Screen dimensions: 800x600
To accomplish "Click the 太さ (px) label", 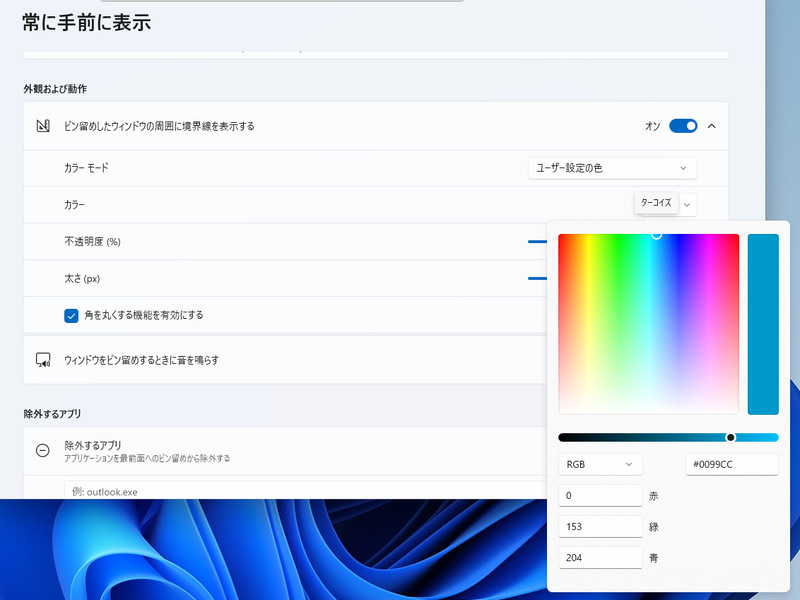I will (82, 279).
